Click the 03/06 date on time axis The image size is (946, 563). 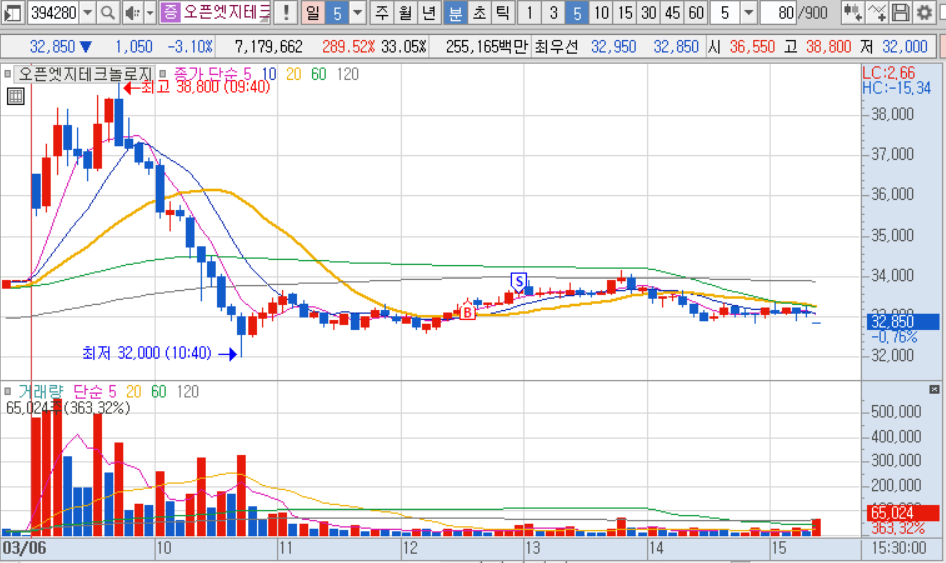(x=25, y=548)
